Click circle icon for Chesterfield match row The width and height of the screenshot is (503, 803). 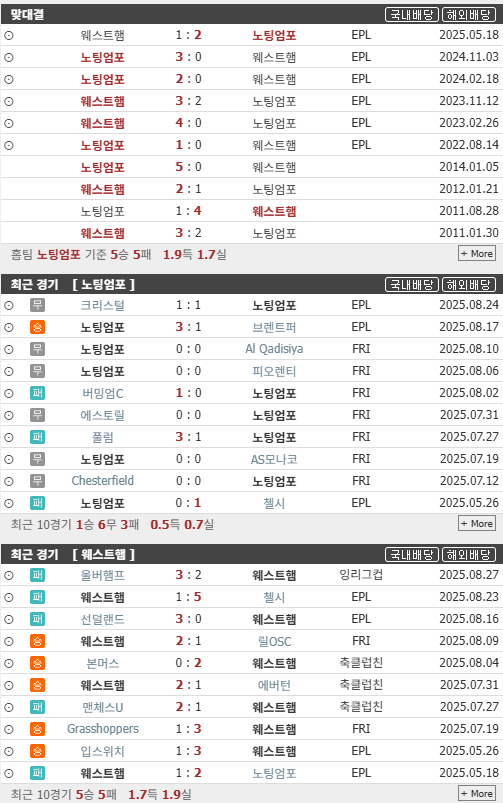tap(9, 482)
